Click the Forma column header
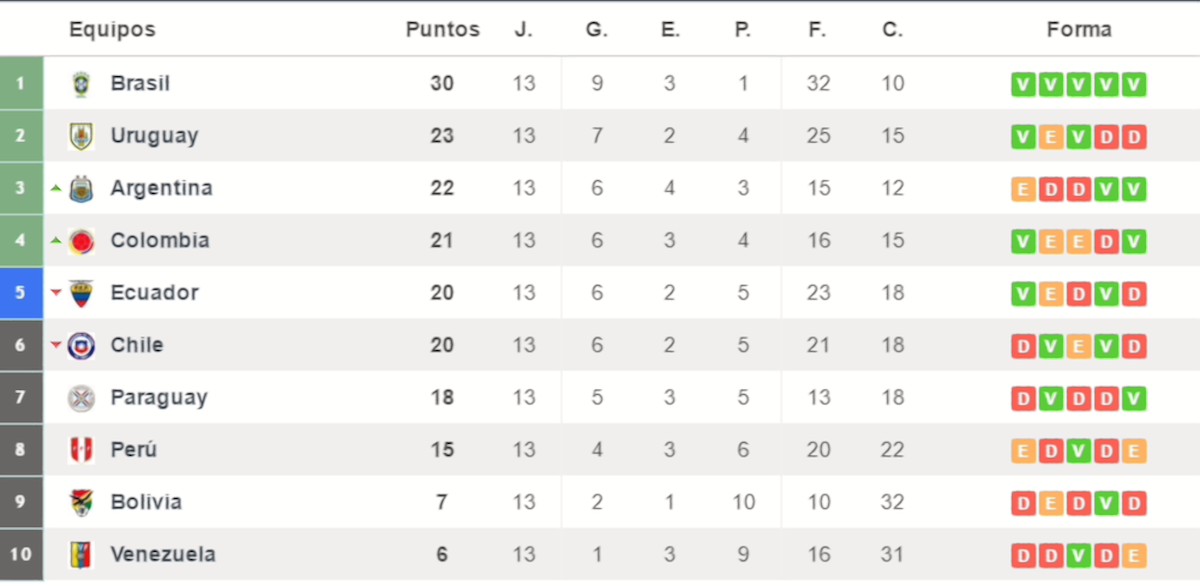 1079,30
